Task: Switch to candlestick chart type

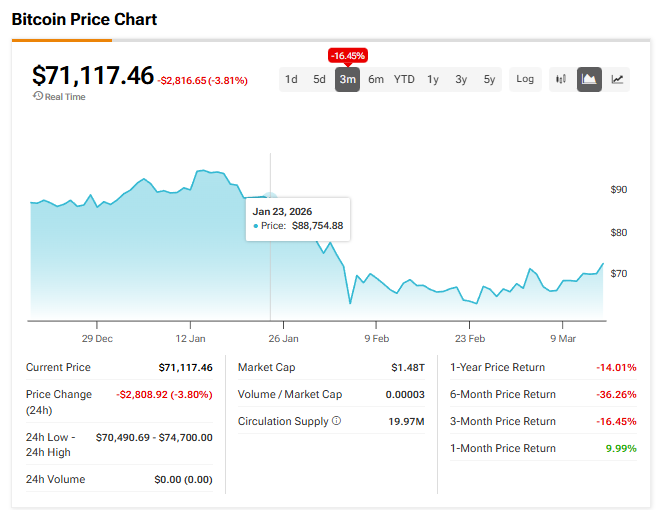Action: 561,79
